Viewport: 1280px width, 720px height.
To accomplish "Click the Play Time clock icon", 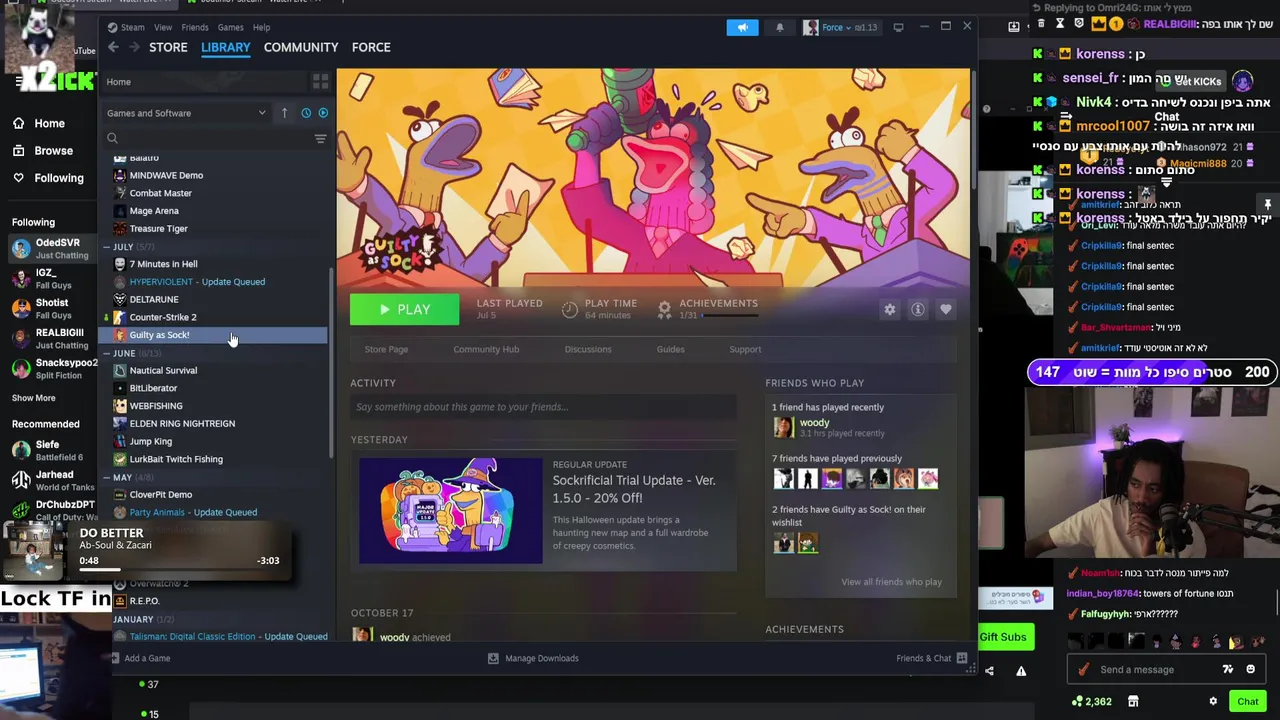I will point(569,309).
